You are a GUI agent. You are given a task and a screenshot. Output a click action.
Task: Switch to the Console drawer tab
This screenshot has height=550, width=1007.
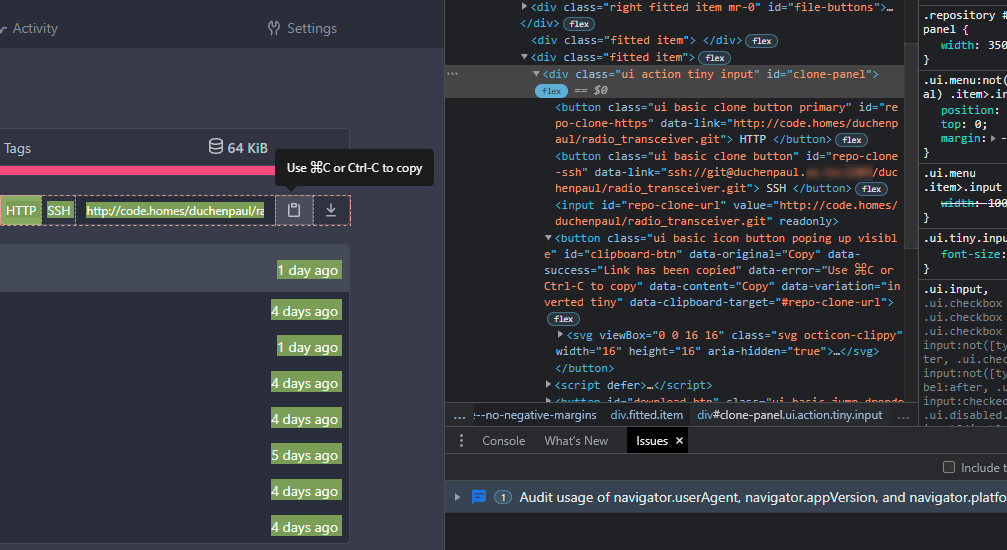coord(504,441)
